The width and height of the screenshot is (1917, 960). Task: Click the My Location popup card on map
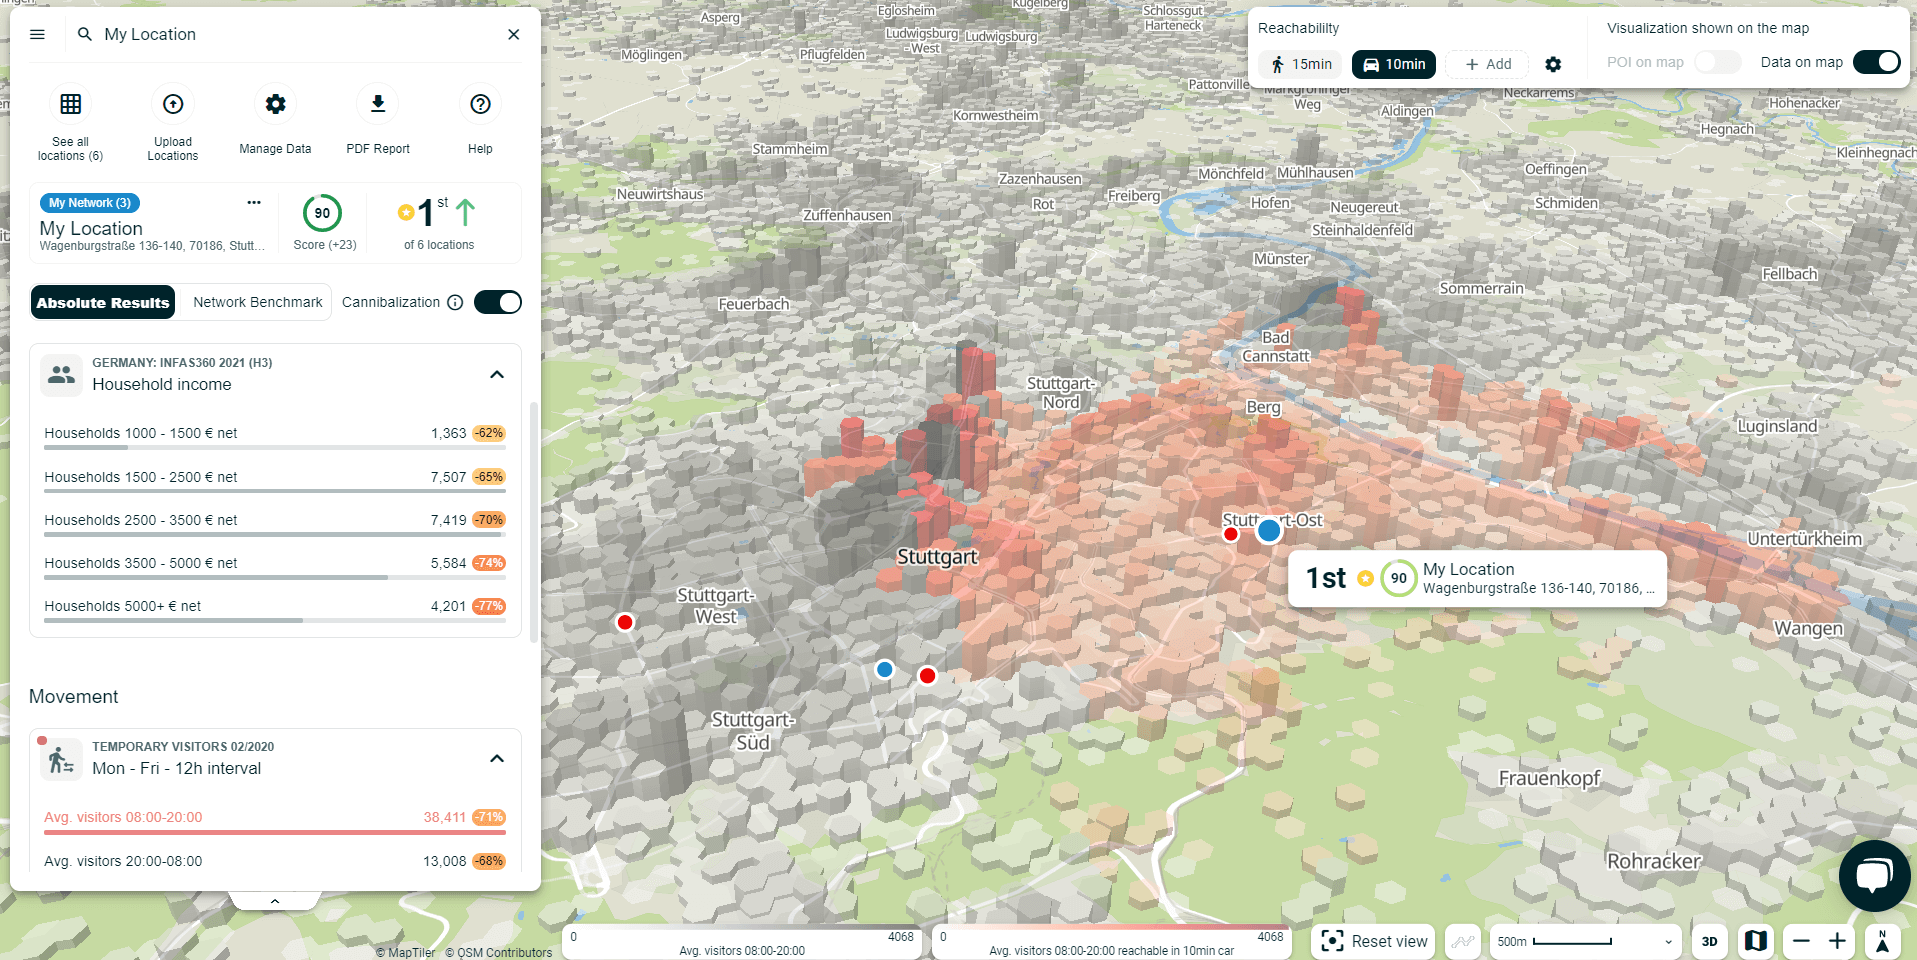[1477, 578]
